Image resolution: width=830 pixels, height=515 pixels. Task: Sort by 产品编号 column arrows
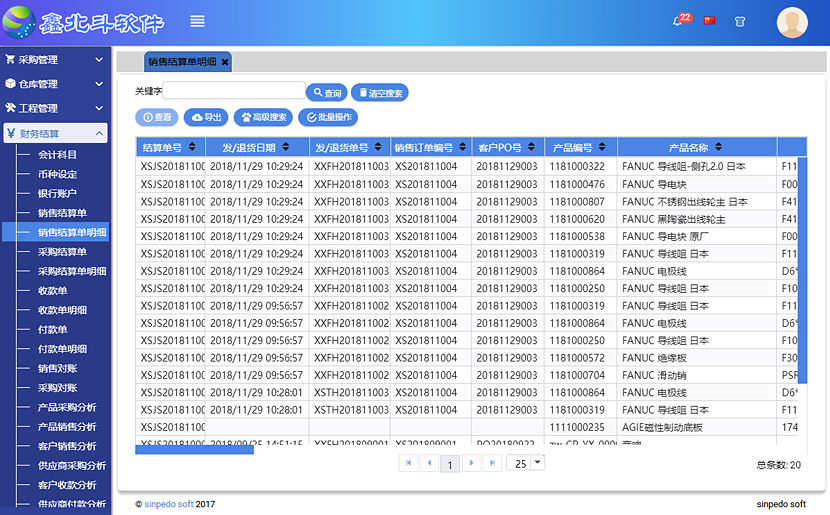[603, 147]
